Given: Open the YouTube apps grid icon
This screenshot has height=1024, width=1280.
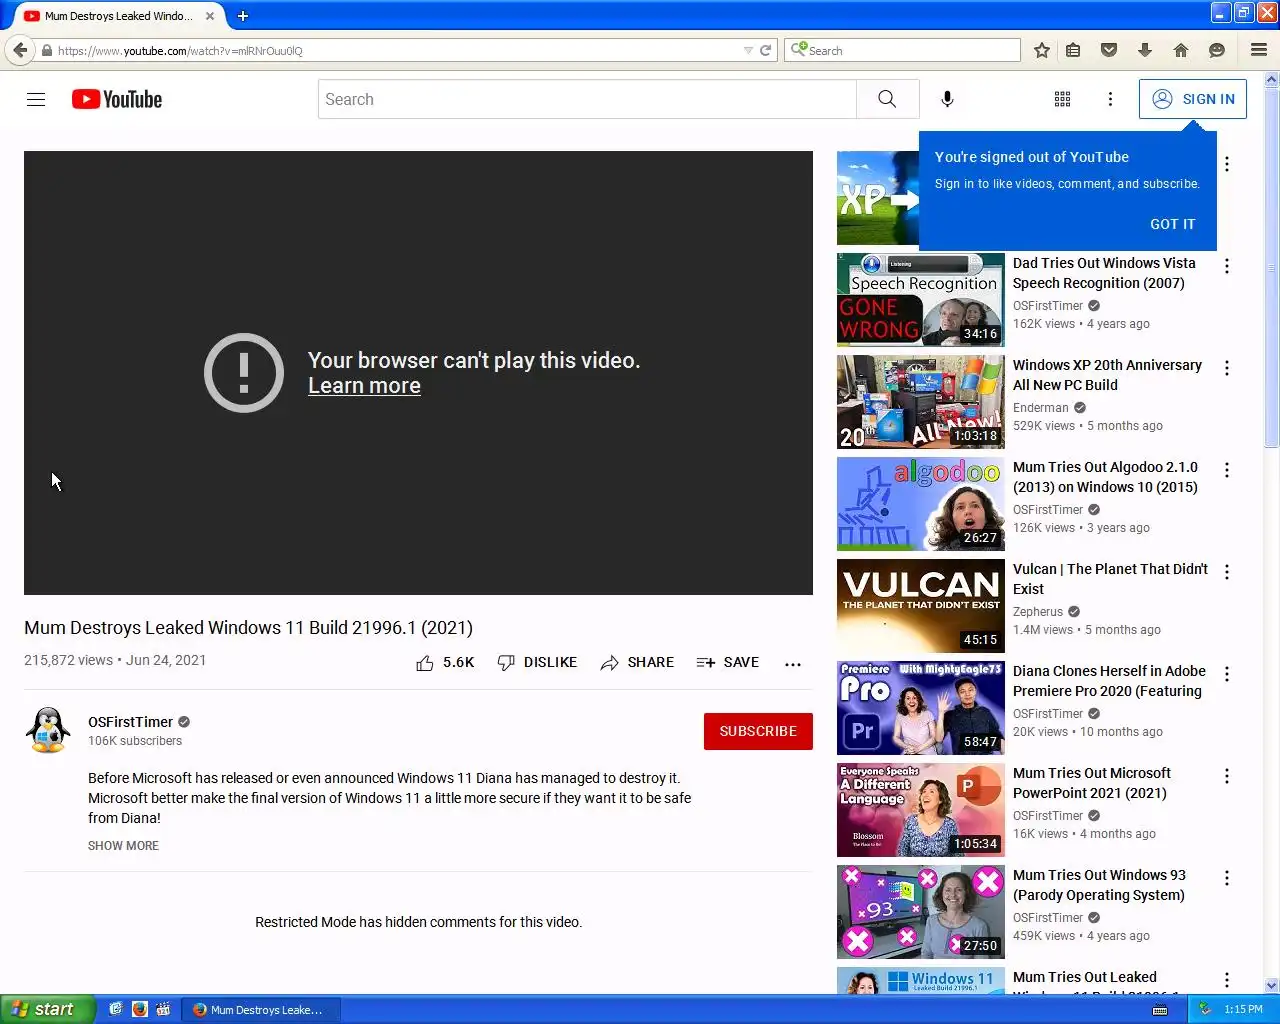Looking at the screenshot, I should click(1062, 99).
